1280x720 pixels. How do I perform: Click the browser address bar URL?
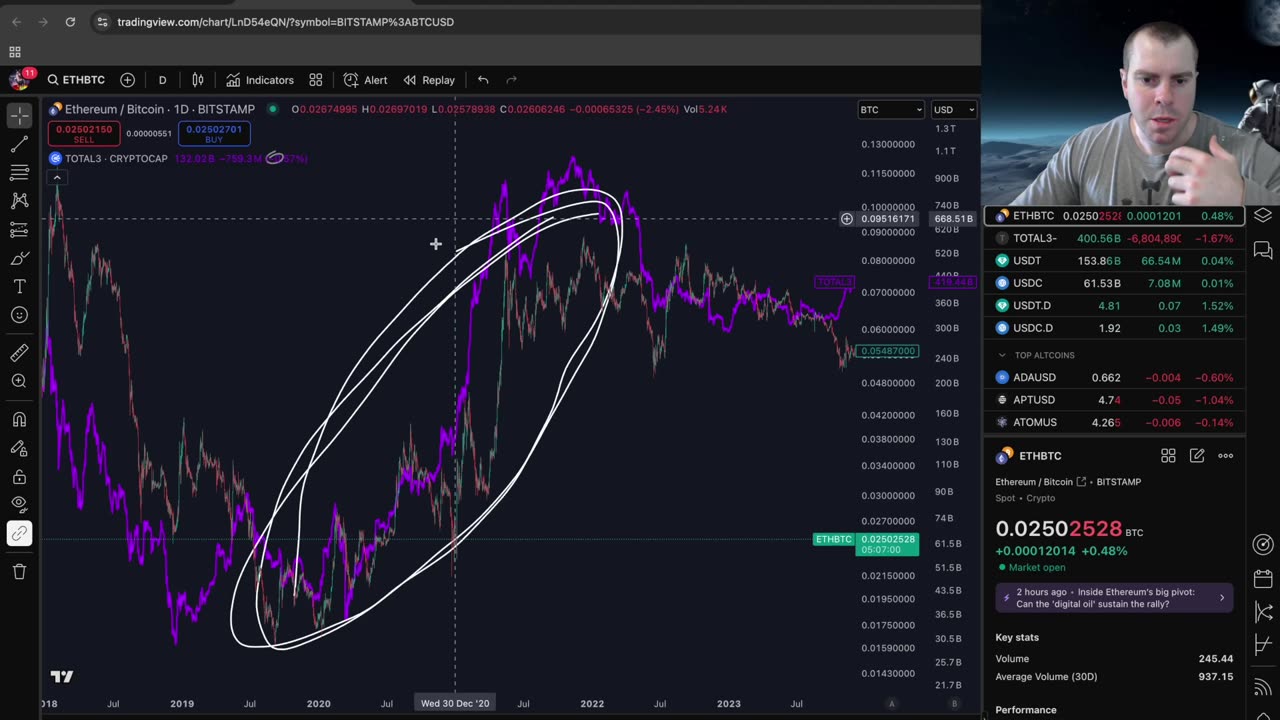(x=285, y=22)
